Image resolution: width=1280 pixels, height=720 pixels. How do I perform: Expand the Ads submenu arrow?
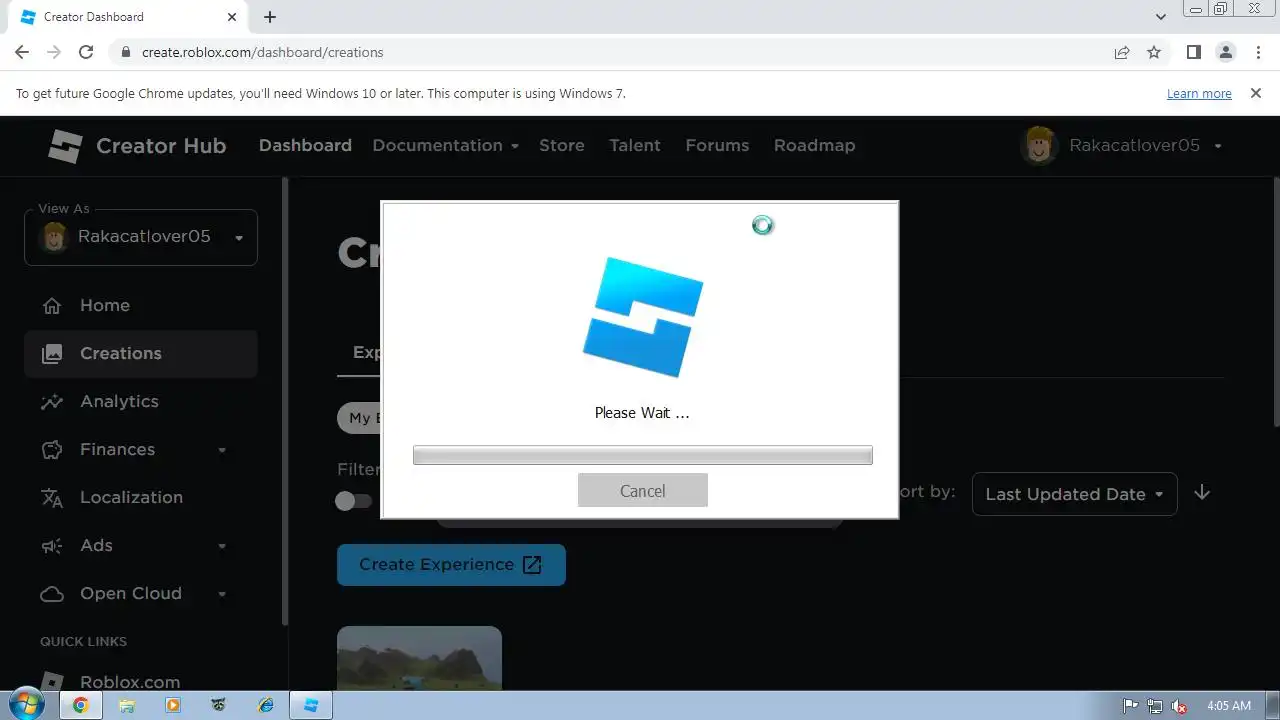click(x=222, y=546)
